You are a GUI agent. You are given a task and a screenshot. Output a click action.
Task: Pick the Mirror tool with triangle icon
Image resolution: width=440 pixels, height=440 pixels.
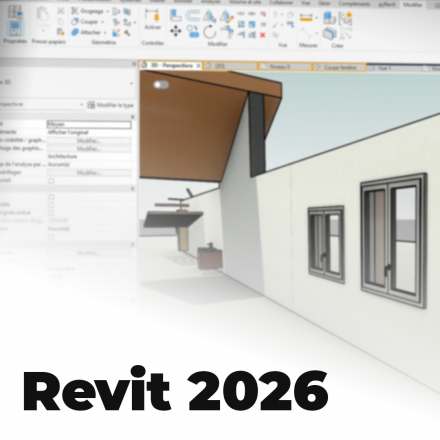[209, 16]
